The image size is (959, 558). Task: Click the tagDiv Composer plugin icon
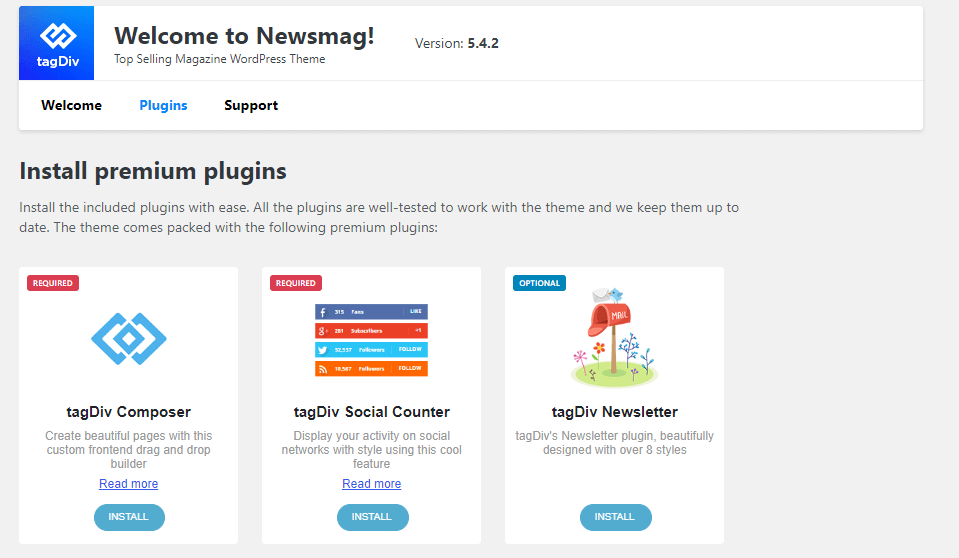(128, 338)
